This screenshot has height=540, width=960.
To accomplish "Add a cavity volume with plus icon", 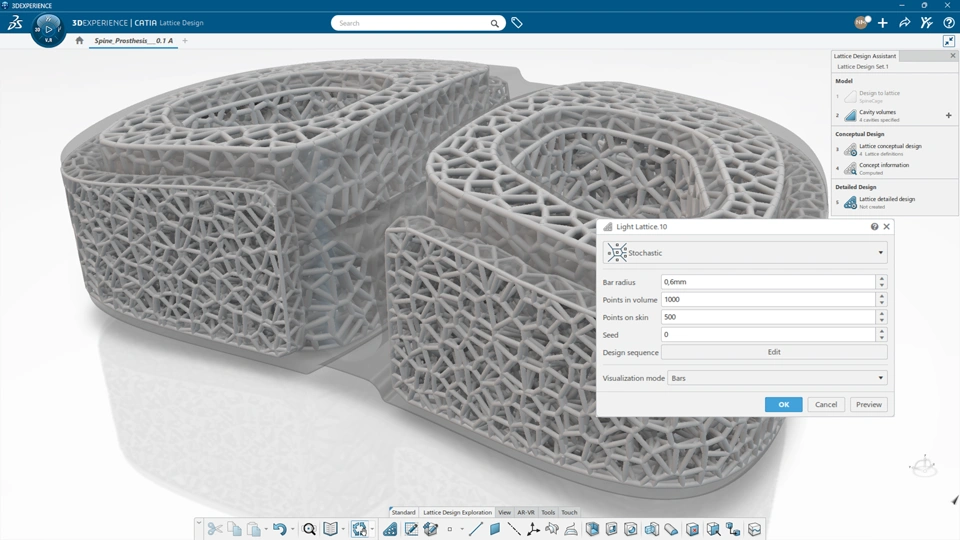I will [x=948, y=116].
